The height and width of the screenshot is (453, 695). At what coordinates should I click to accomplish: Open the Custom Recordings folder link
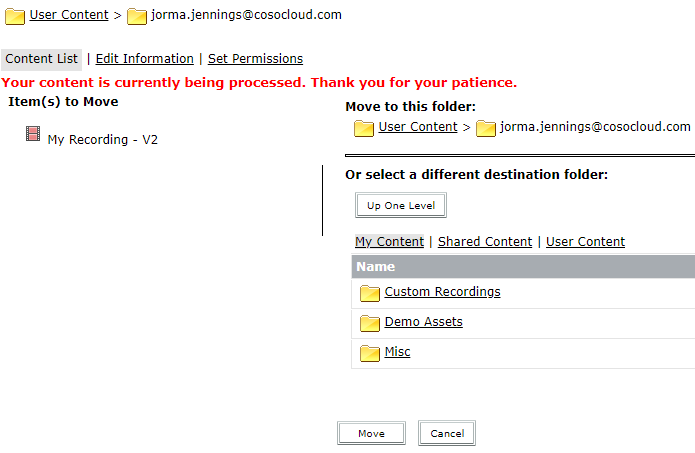pos(442,292)
